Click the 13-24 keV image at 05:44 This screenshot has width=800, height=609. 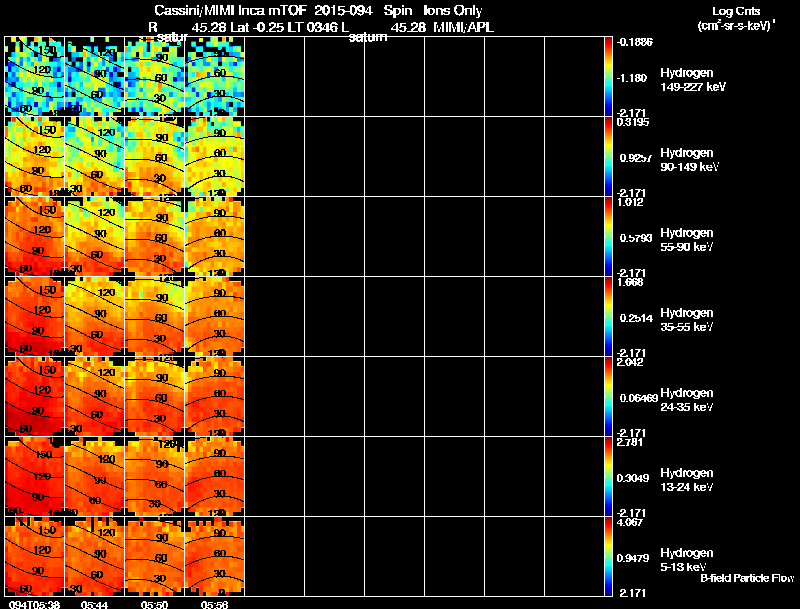(94, 477)
